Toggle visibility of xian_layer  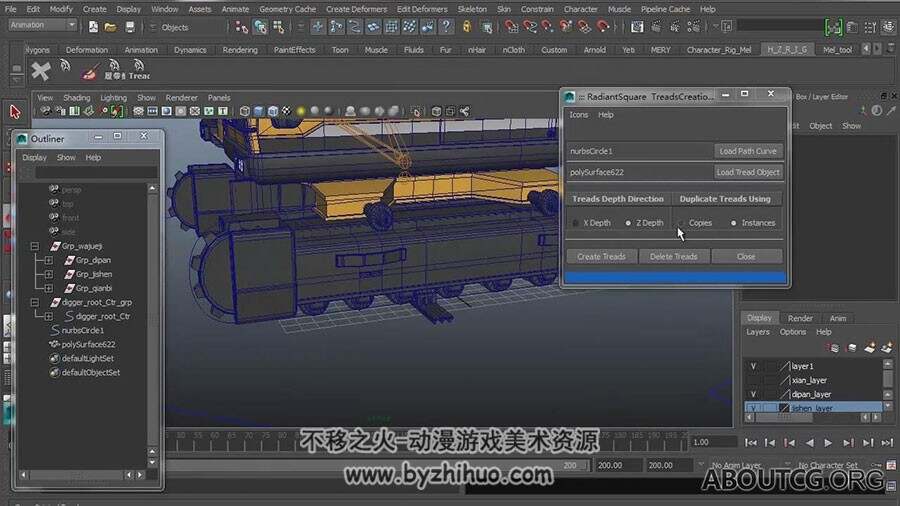753,380
